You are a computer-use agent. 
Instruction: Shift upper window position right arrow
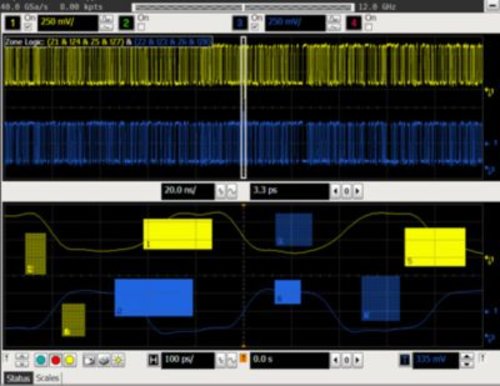point(358,191)
